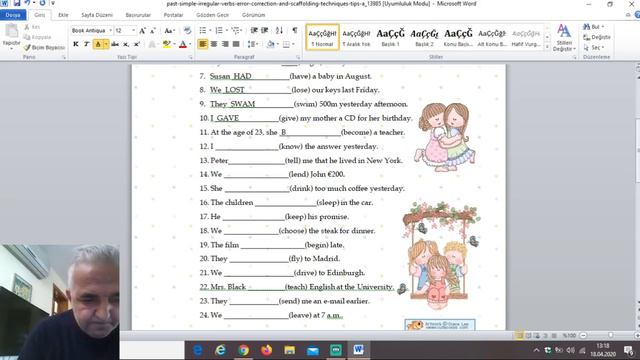Viewport: 640px width, 360px height.
Task: Activate Biçim Boyacısı format painter
Action: coord(44,47)
